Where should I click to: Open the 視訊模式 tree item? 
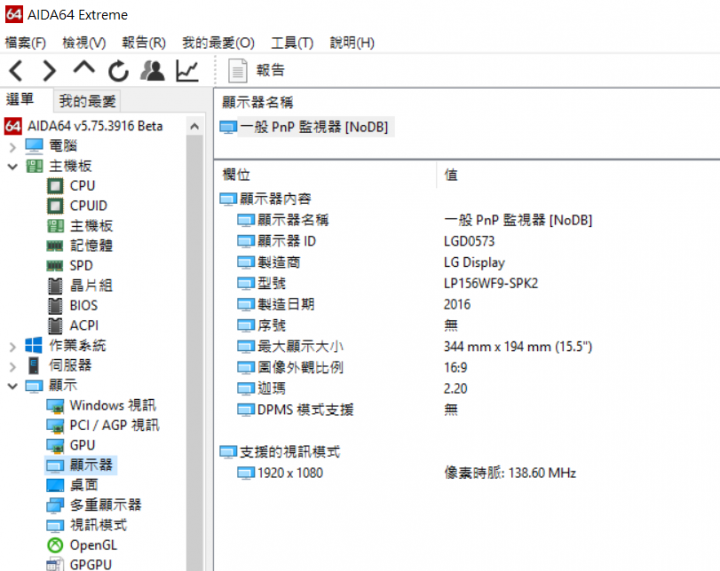(x=87, y=525)
